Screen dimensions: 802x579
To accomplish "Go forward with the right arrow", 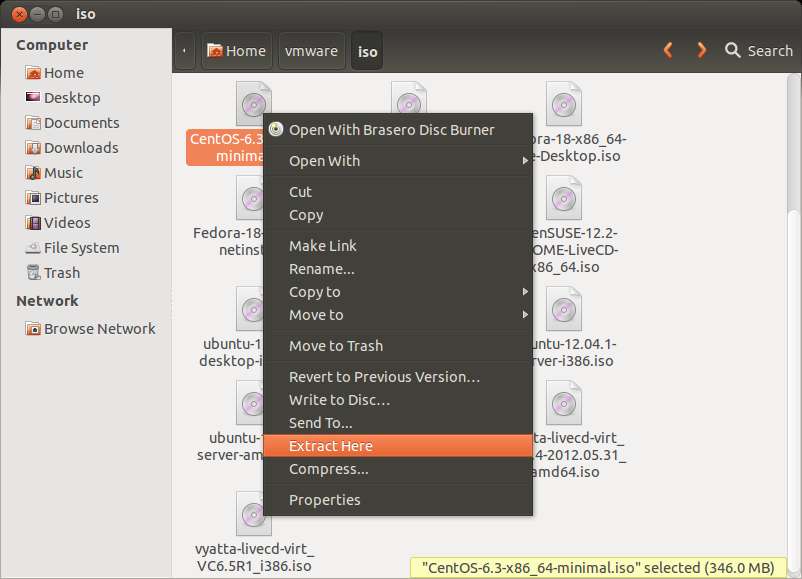I will point(702,50).
